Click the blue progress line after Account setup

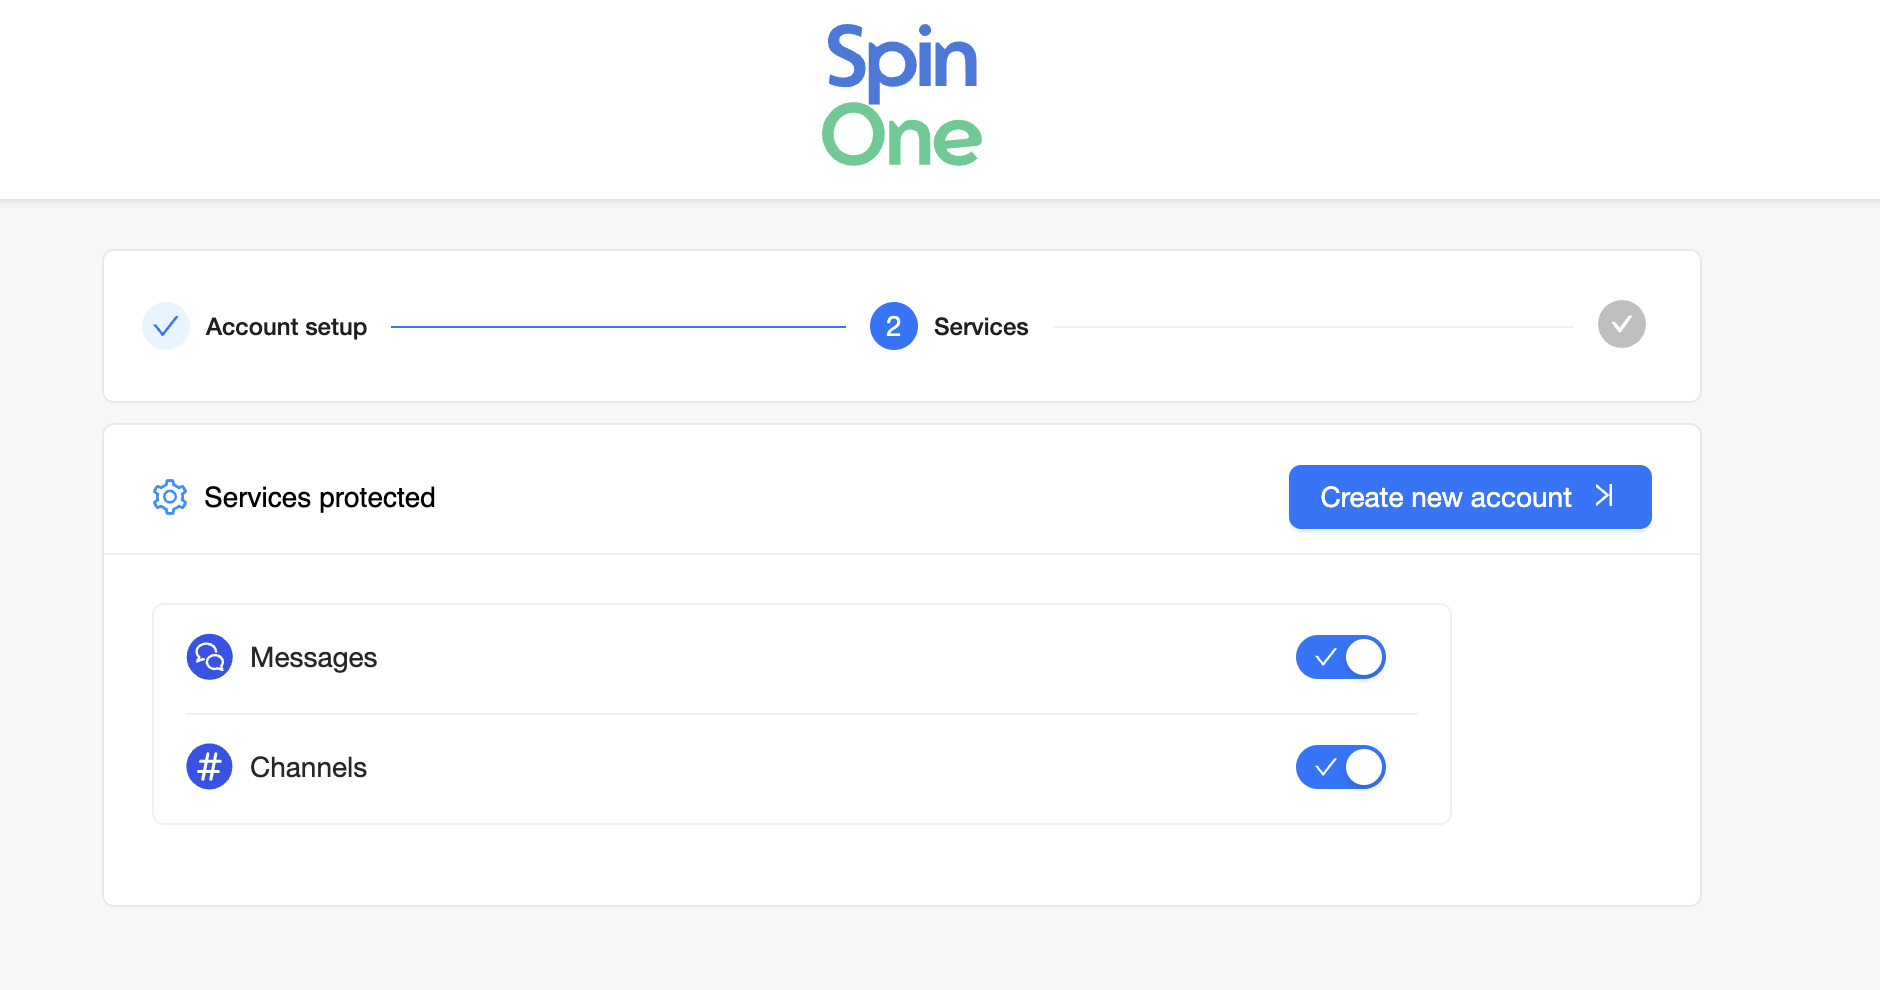pyautogui.click(x=618, y=327)
